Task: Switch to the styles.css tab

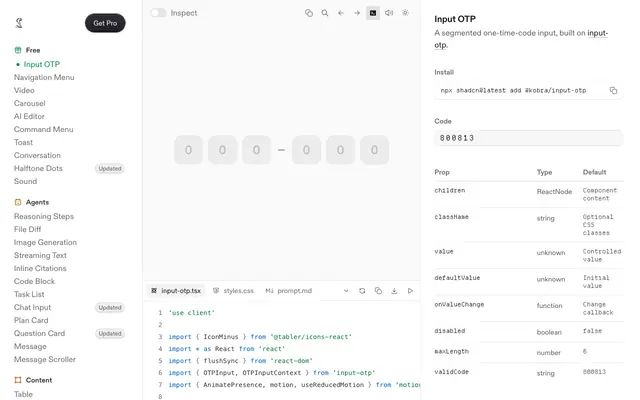Action: coord(233,291)
